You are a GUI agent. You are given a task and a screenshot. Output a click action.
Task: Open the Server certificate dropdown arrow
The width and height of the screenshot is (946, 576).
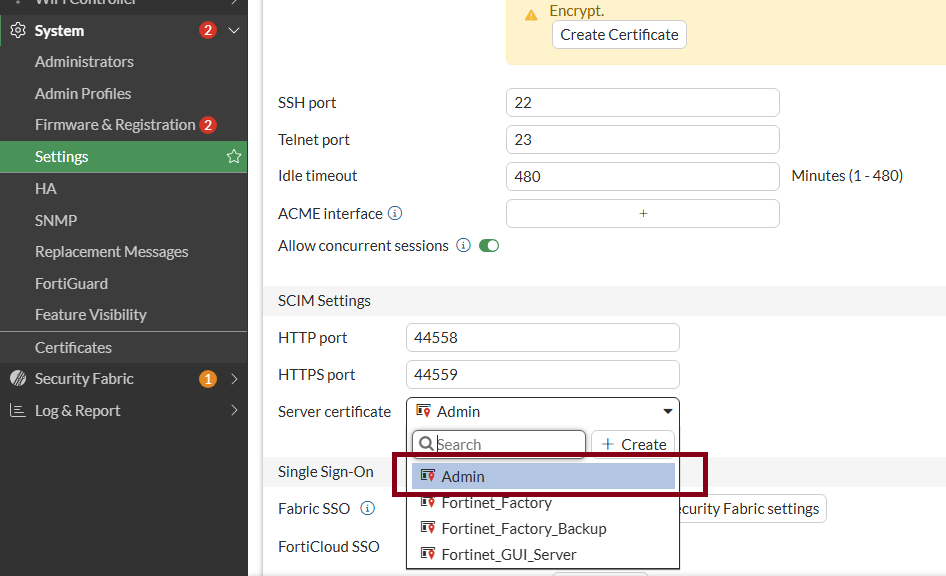(667, 411)
